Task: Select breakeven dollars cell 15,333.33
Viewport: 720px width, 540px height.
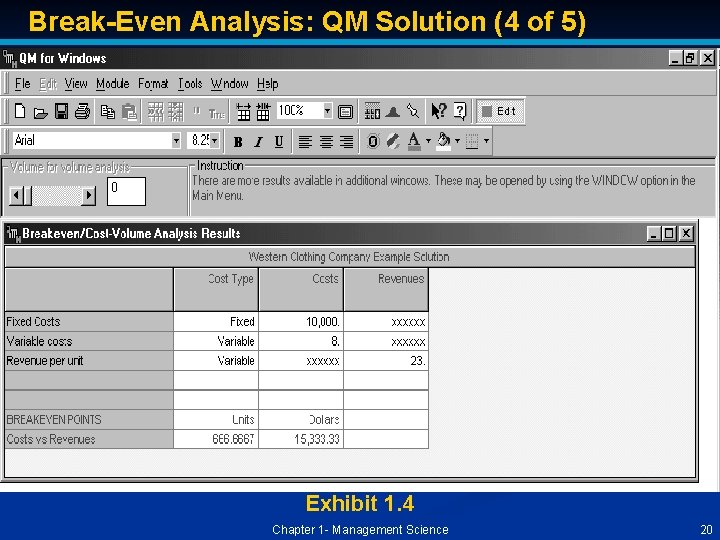Action: tap(301, 439)
